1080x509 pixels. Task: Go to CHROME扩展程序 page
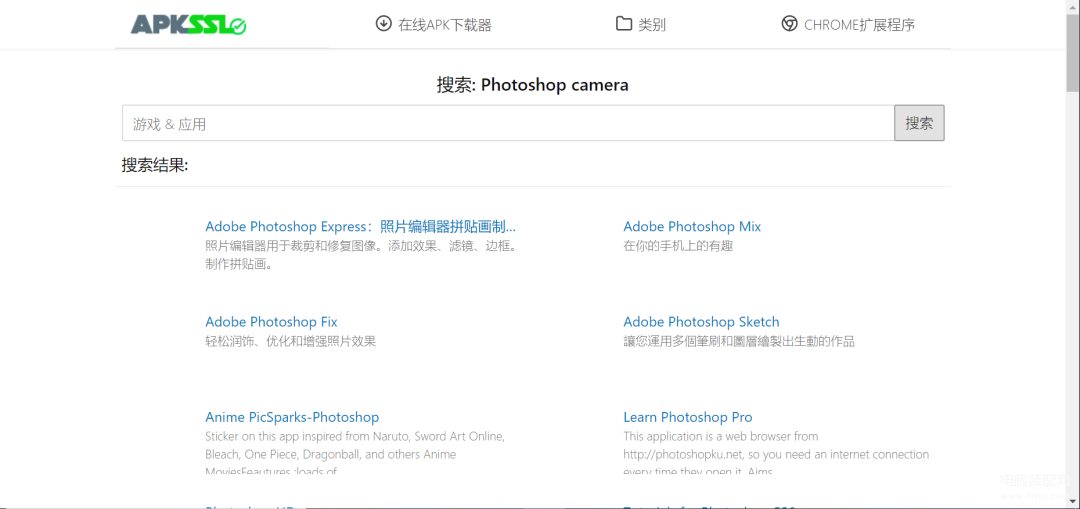coord(860,25)
